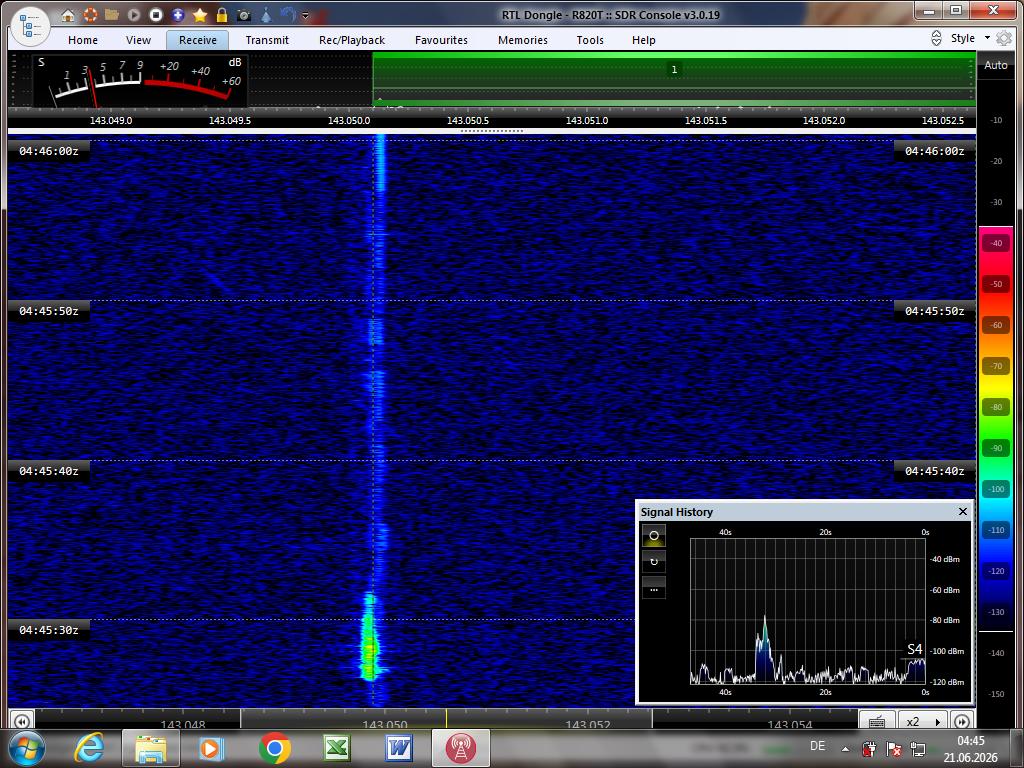Click the yellow star favourites icon
The width and height of the screenshot is (1024, 768).
200,14
